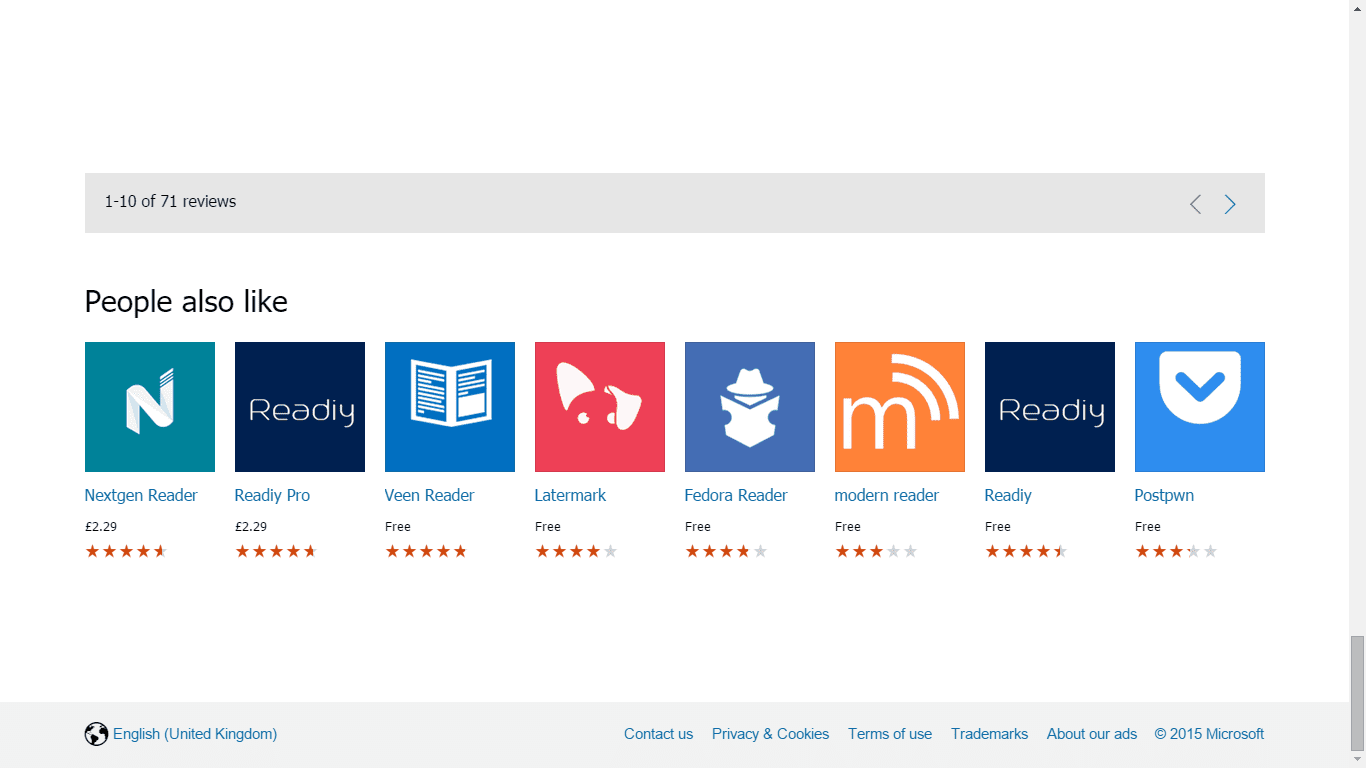Image resolution: width=1366 pixels, height=768 pixels.
Task: Click the Free label under Fedora Reader
Action: tap(698, 526)
